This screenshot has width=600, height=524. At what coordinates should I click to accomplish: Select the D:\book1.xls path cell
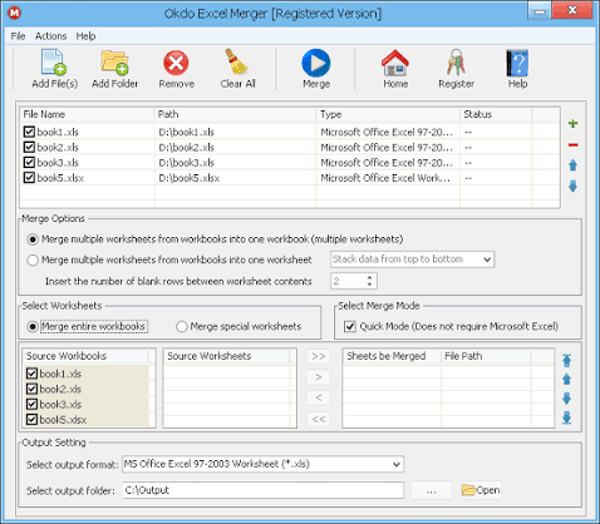coord(236,132)
